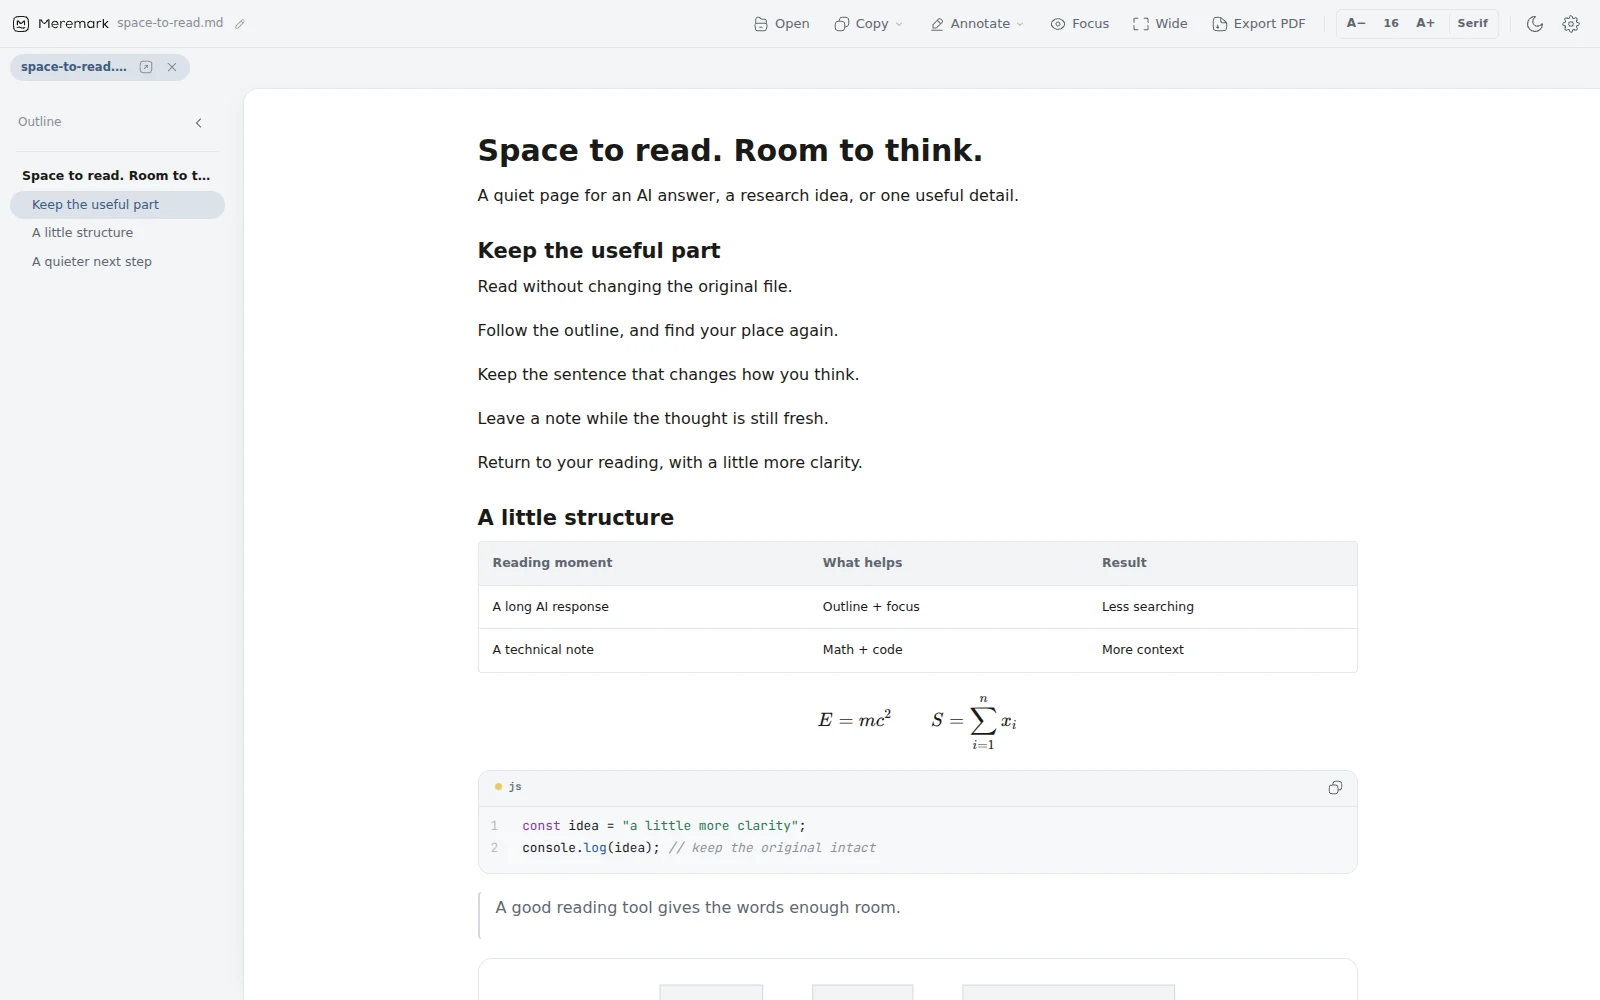Collapse the Outline sidebar
1600x1000 pixels.
click(x=199, y=123)
